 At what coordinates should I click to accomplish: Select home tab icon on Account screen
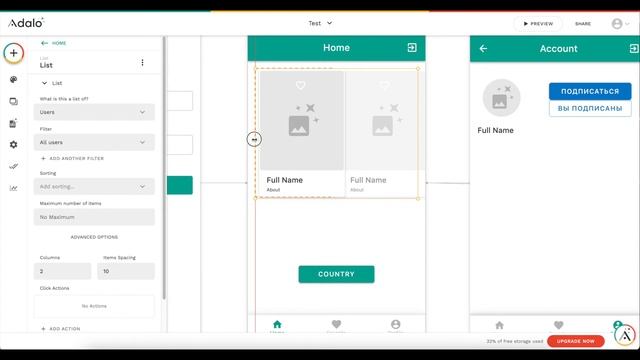point(500,325)
